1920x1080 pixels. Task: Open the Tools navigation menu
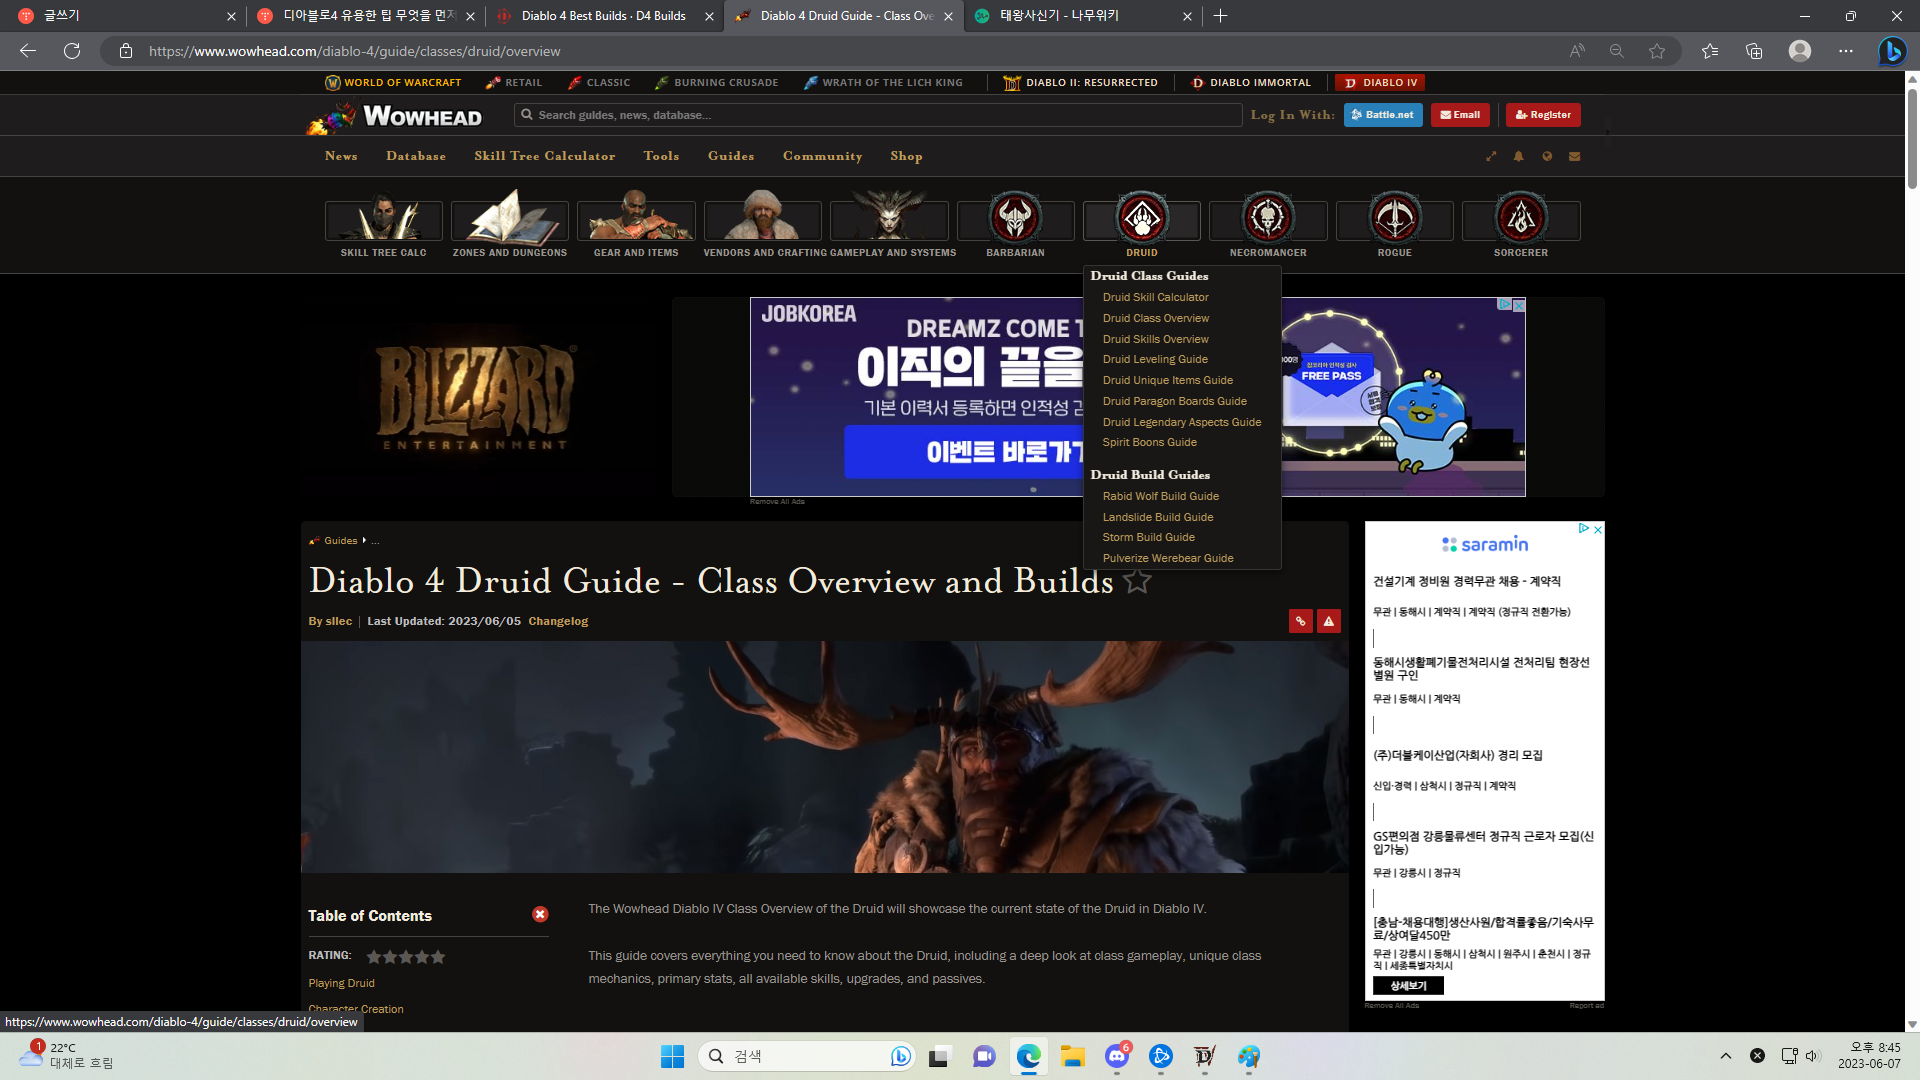click(661, 156)
